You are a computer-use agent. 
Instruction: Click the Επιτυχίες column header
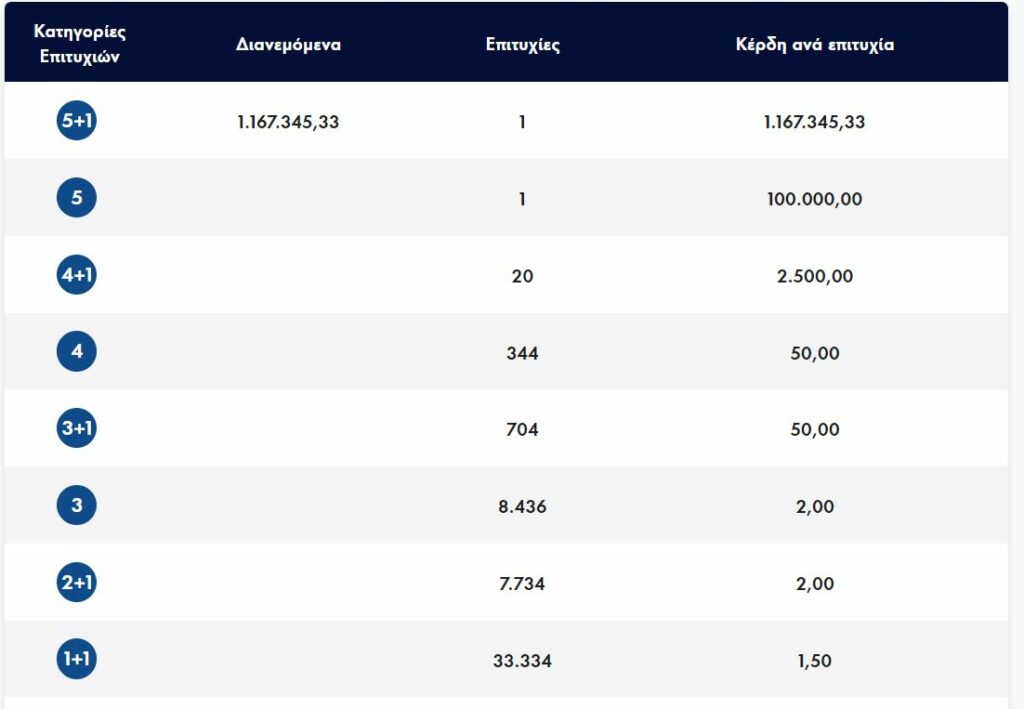point(522,45)
